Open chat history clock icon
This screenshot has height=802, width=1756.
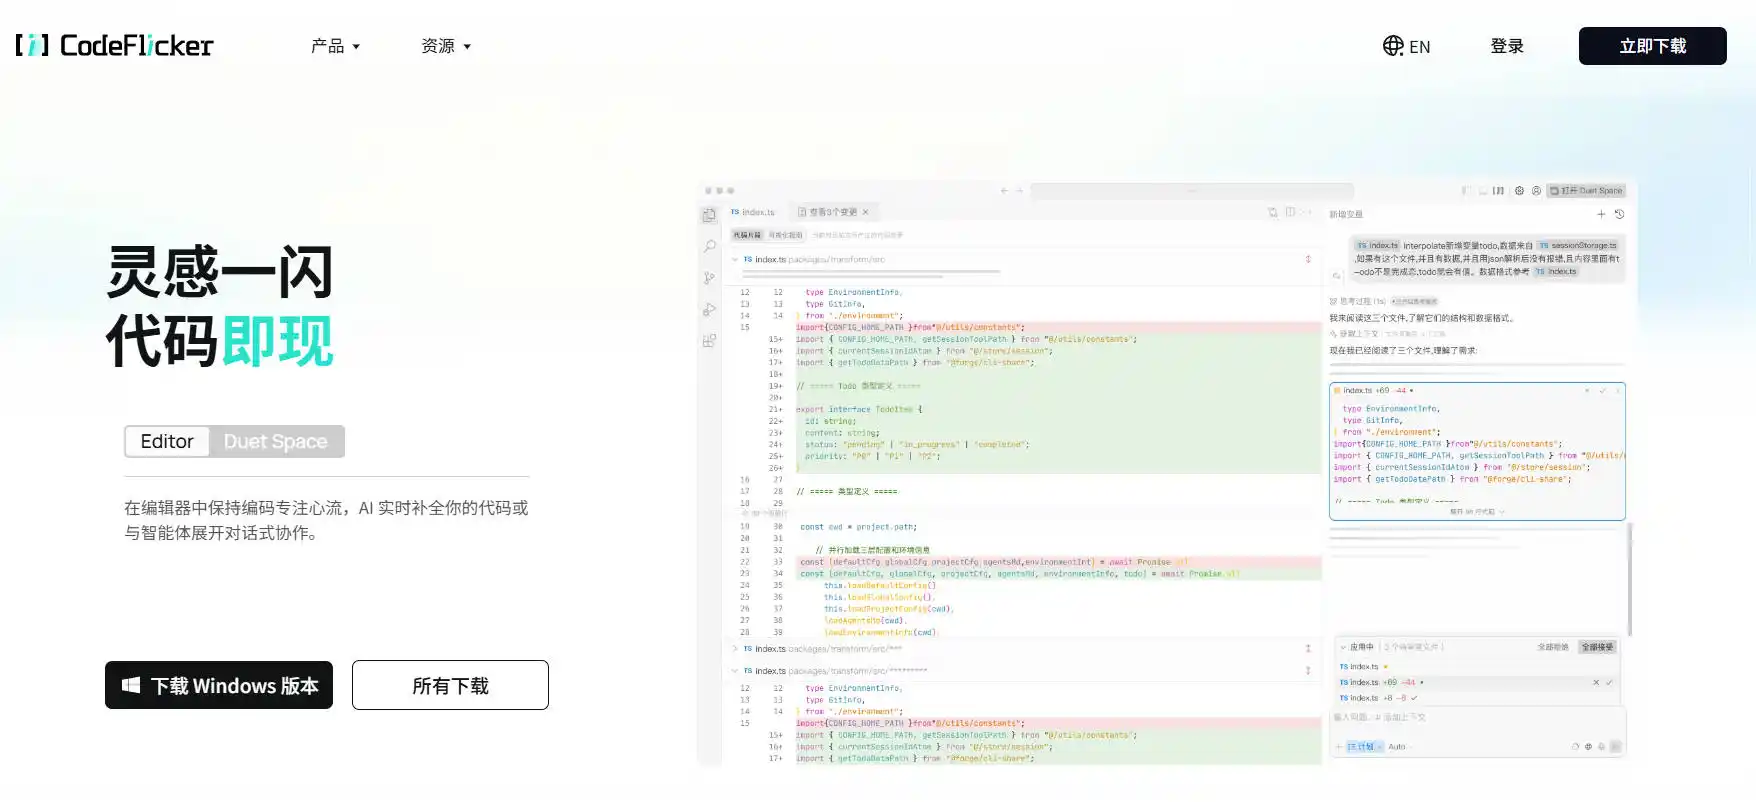[x=1619, y=214]
